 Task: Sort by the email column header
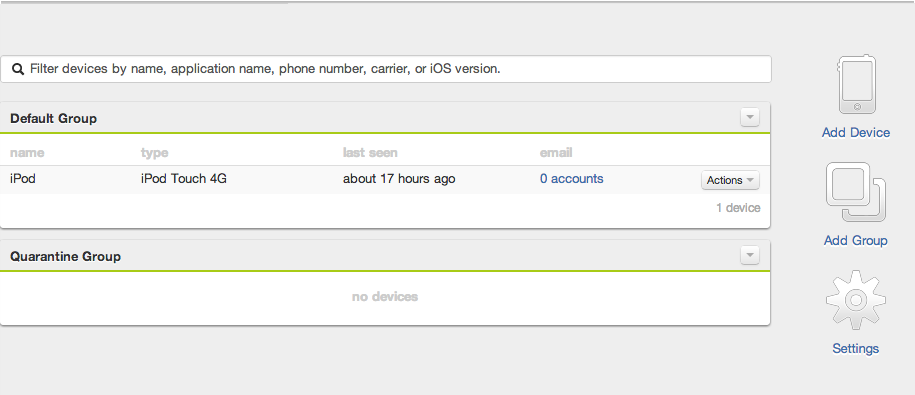[x=556, y=153]
